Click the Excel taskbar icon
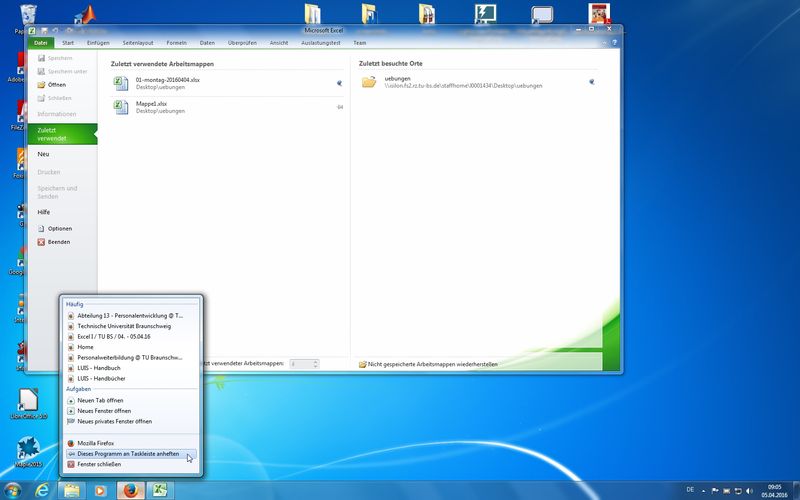The image size is (800, 500). (x=157, y=491)
